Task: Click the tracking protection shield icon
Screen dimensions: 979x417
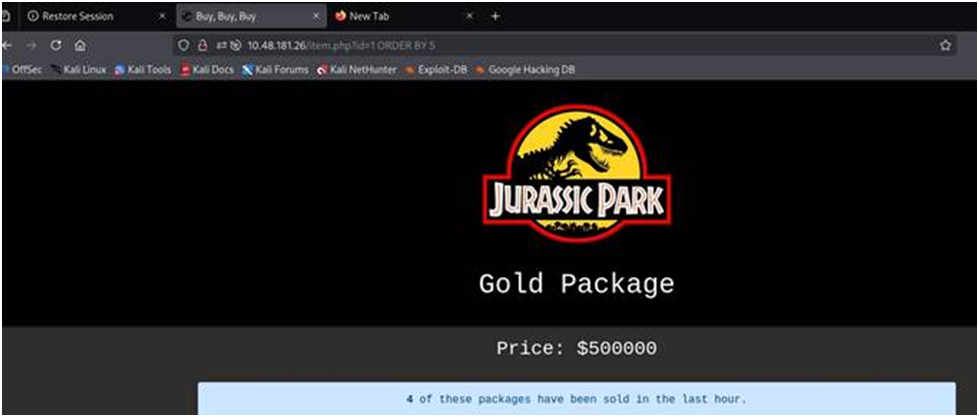Action: point(184,46)
